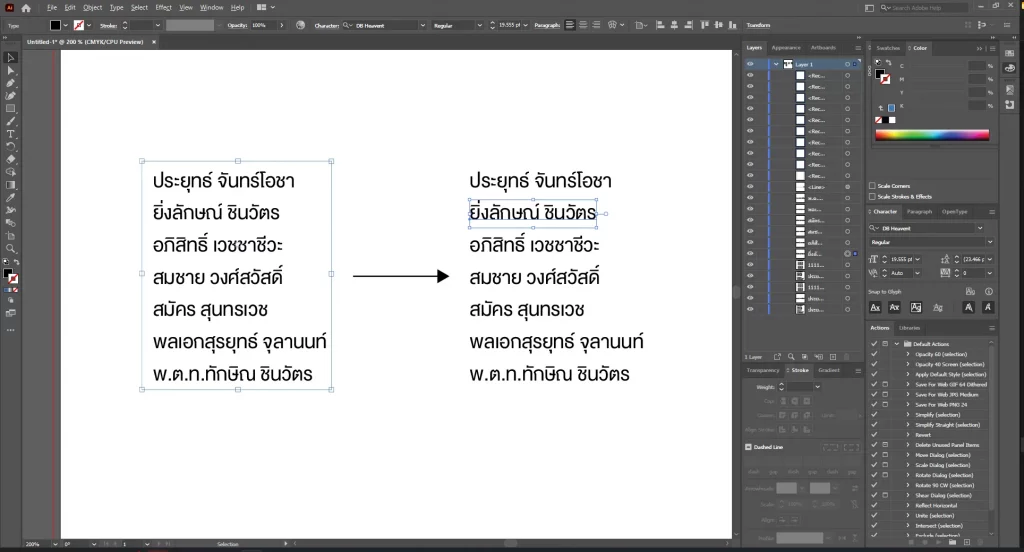Click the Character link in control bar

(327, 25)
